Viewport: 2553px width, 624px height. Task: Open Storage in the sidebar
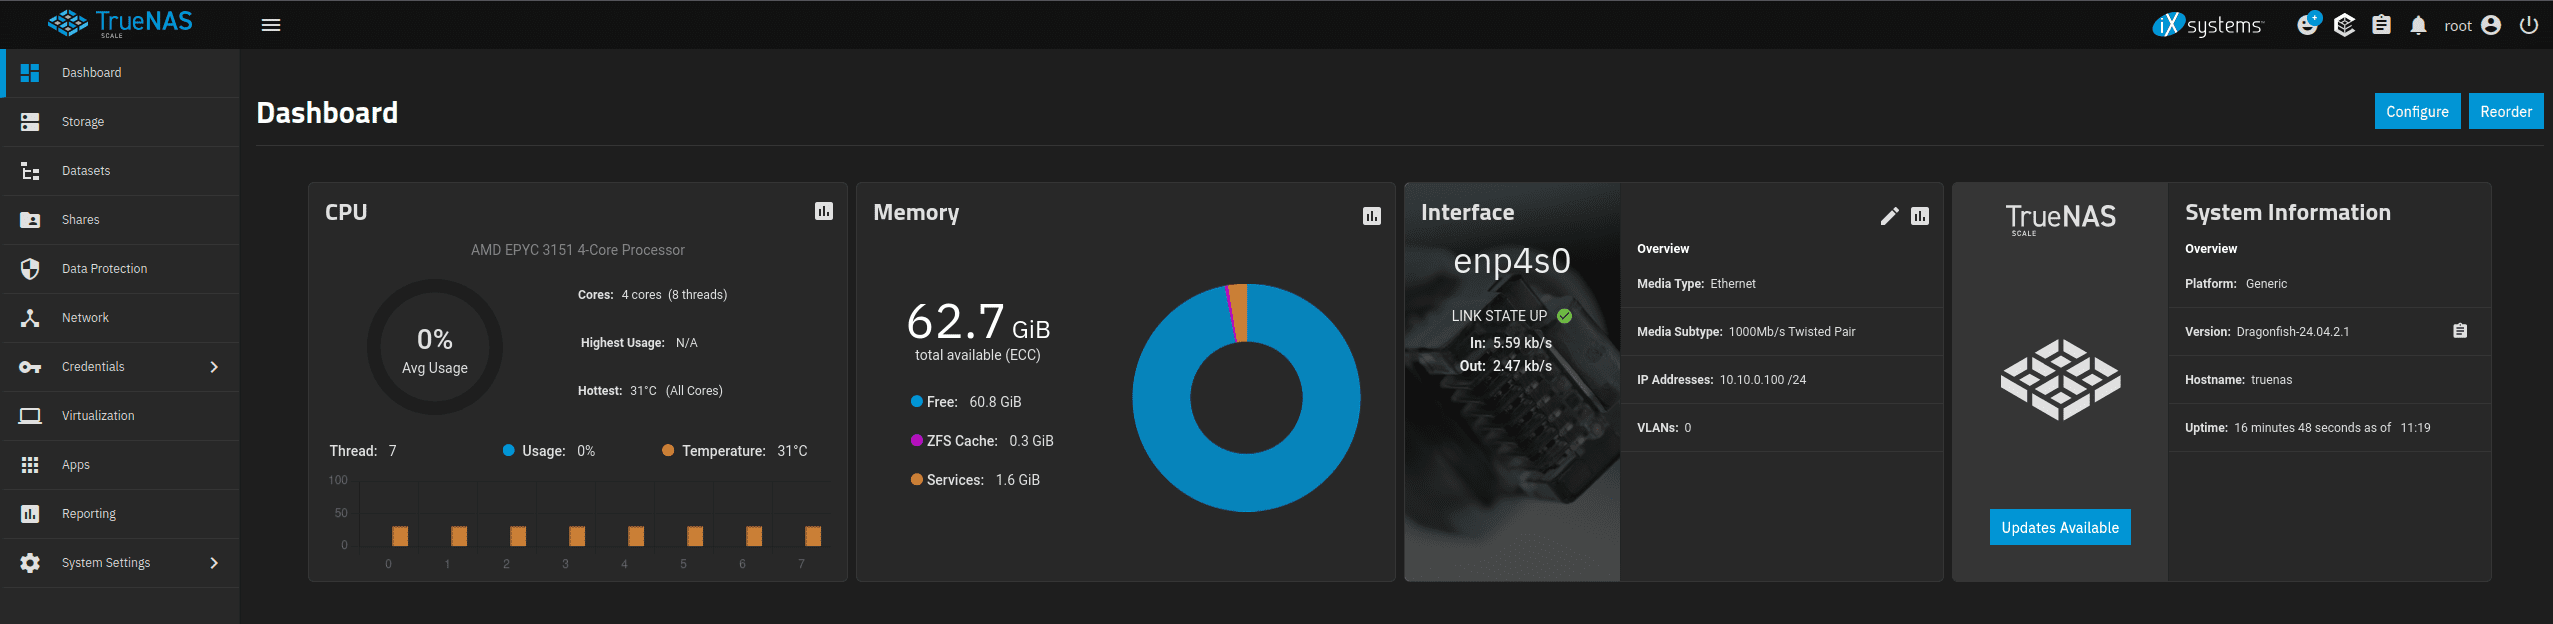click(x=121, y=122)
